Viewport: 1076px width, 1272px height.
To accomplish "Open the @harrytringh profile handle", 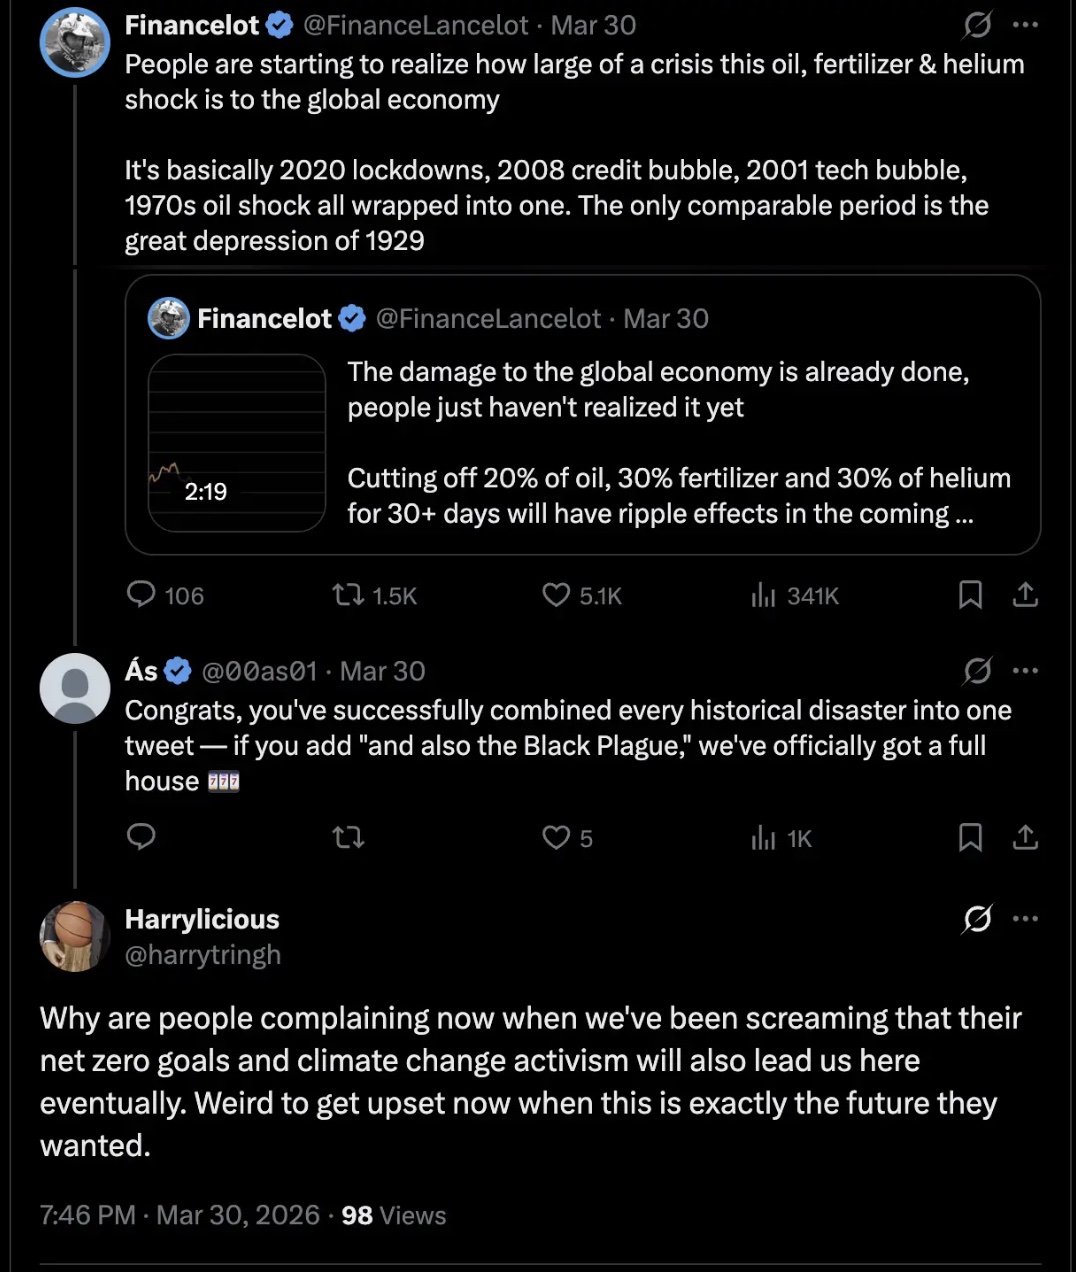I will pyautogui.click(x=202, y=955).
